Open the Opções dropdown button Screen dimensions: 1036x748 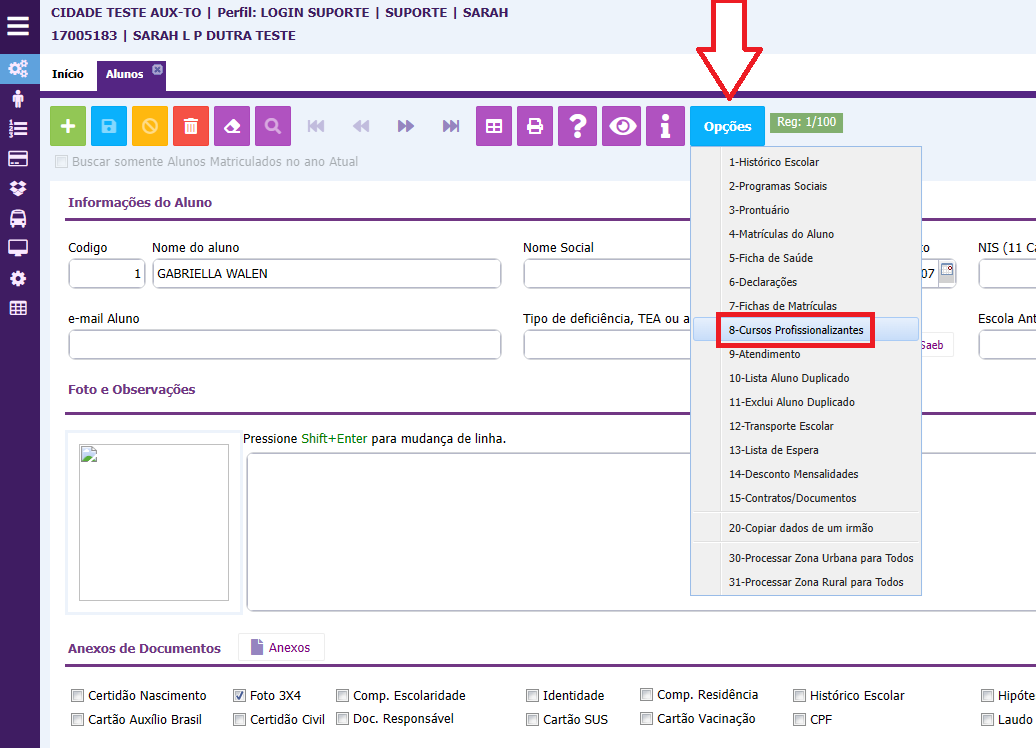tap(727, 127)
